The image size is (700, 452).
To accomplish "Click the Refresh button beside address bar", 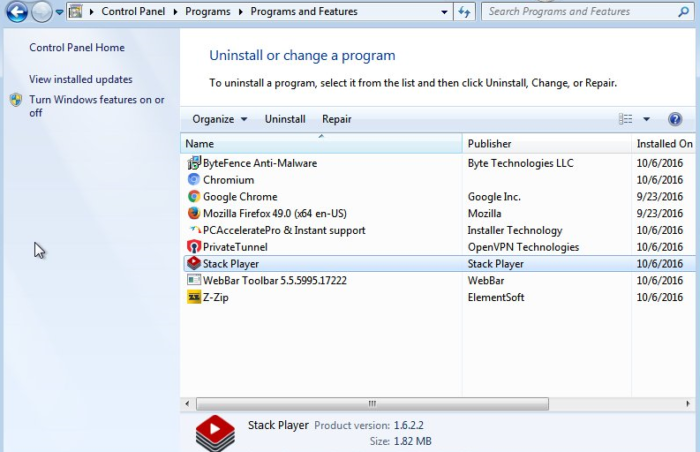I will [464, 12].
